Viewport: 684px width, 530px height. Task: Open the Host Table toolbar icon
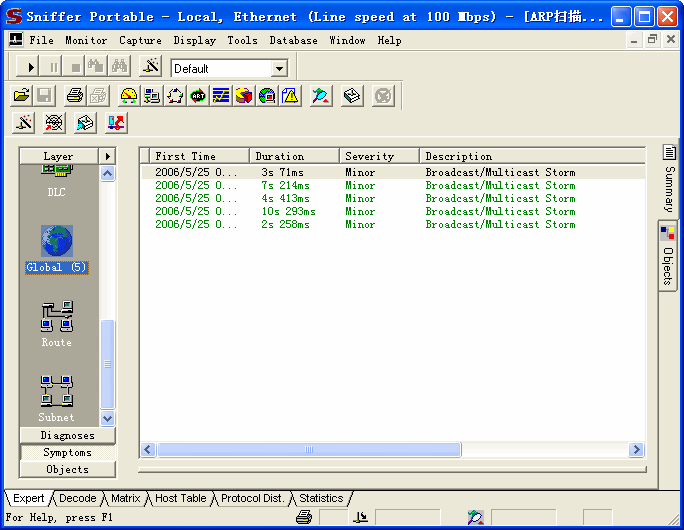tap(152, 96)
